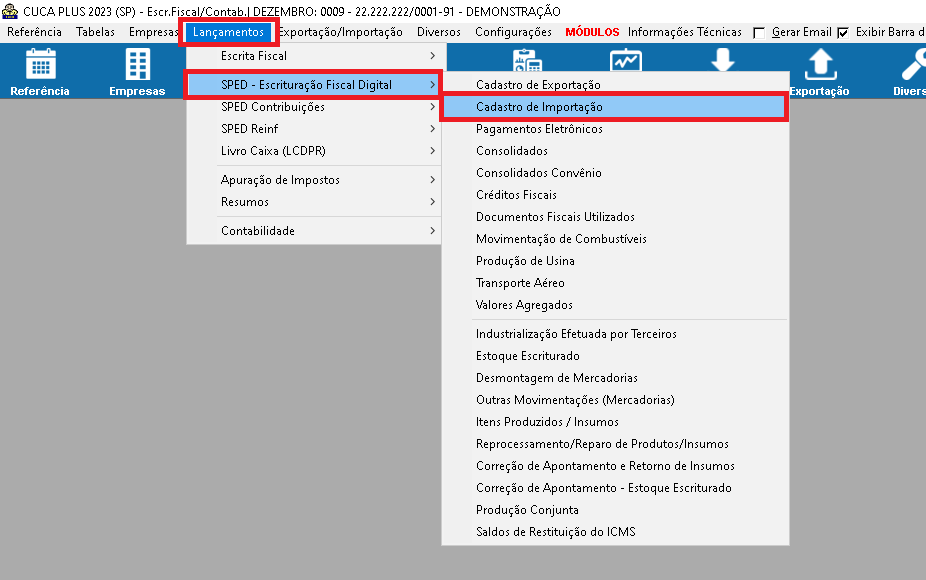926x580 pixels.
Task: Expand the SPED Contribuições submenu
Action: (314, 107)
